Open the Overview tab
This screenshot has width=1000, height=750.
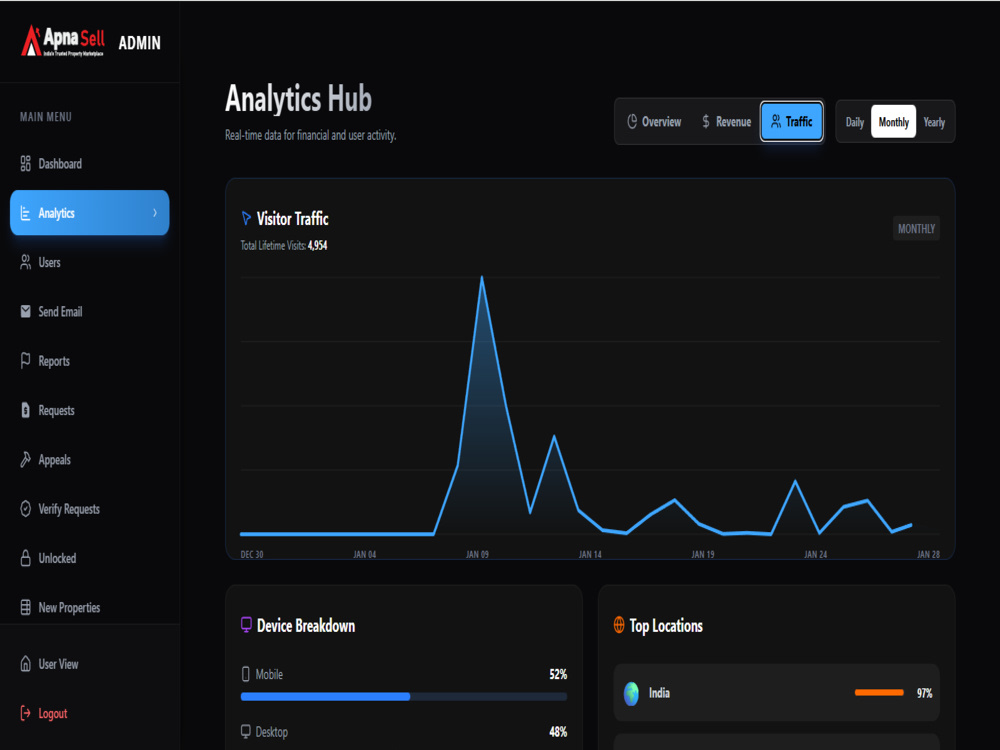coord(654,121)
